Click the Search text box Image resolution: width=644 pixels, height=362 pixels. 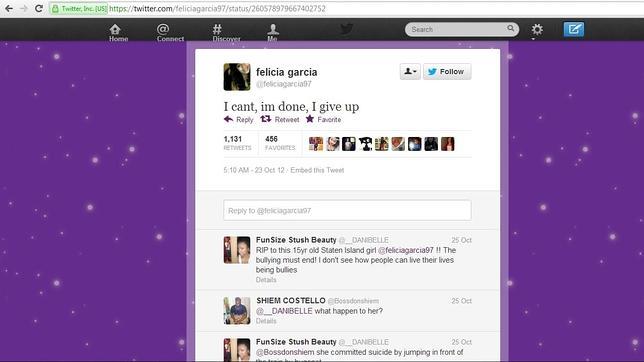click(457, 29)
